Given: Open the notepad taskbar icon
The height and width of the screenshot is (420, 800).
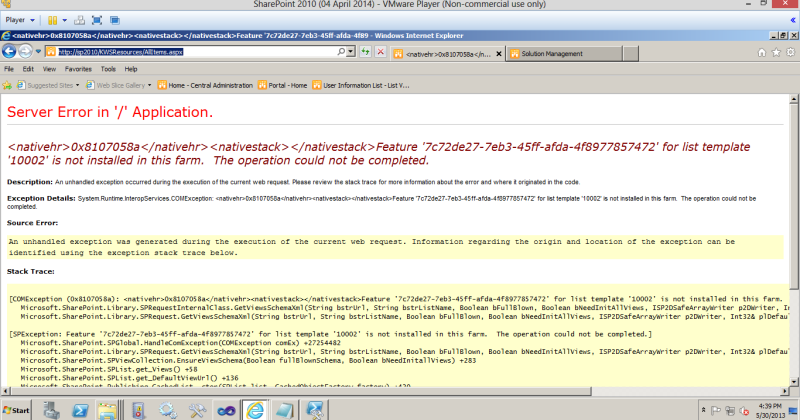Looking at the screenshot, I should [284, 410].
